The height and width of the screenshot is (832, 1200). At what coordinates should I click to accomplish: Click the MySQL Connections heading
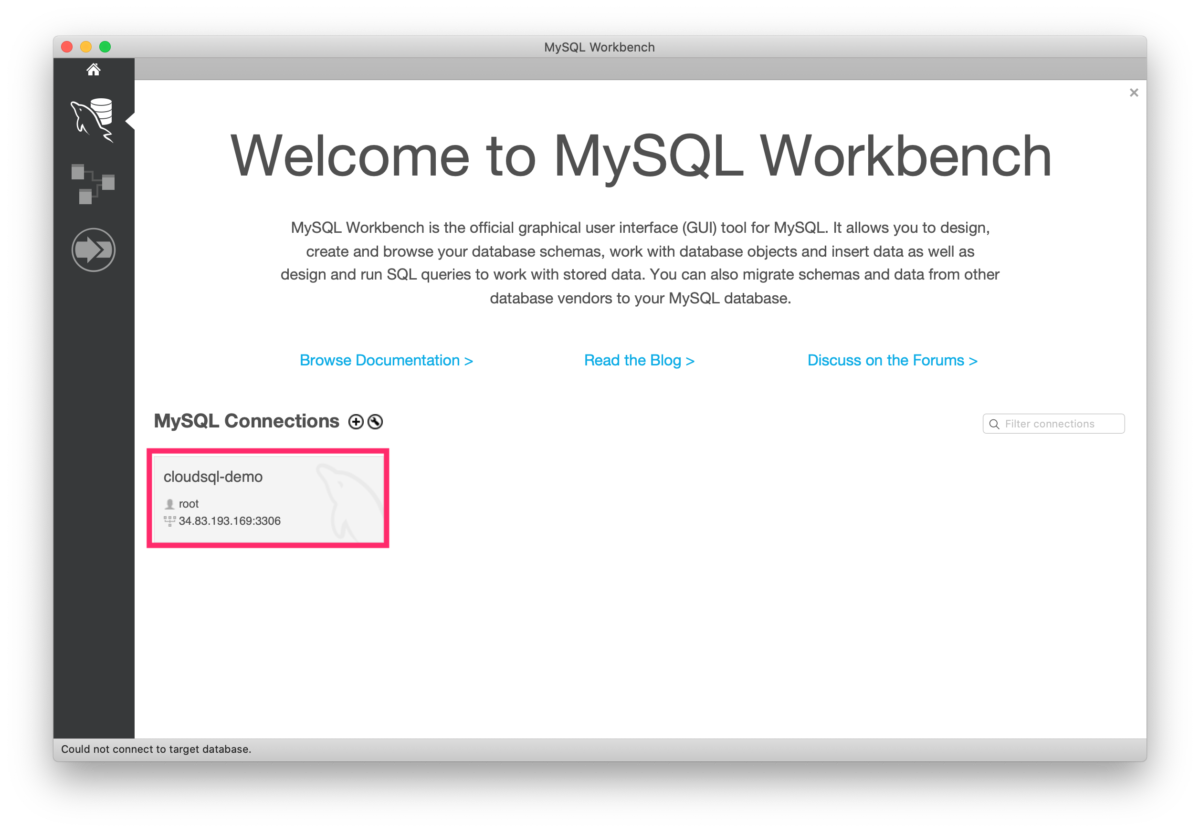[x=247, y=421]
